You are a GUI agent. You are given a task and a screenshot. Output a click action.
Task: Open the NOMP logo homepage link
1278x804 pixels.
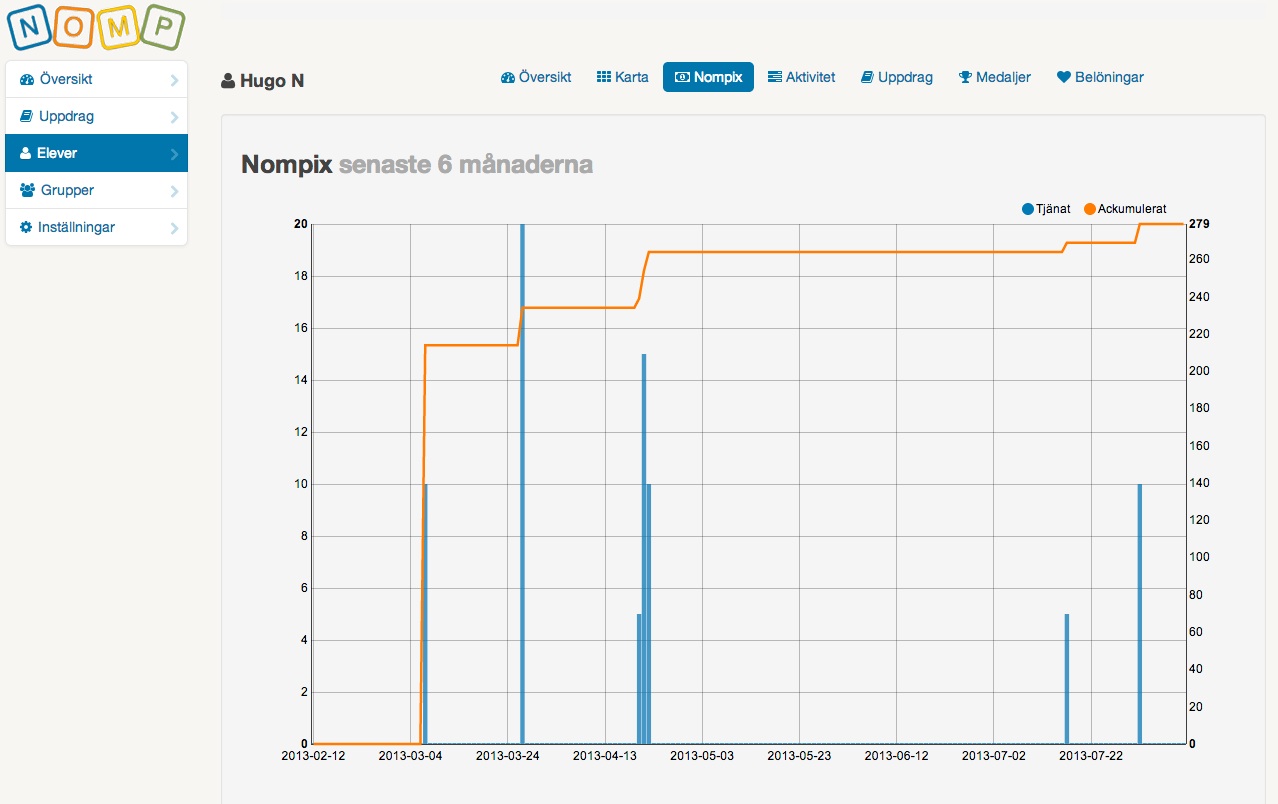point(97,29)
